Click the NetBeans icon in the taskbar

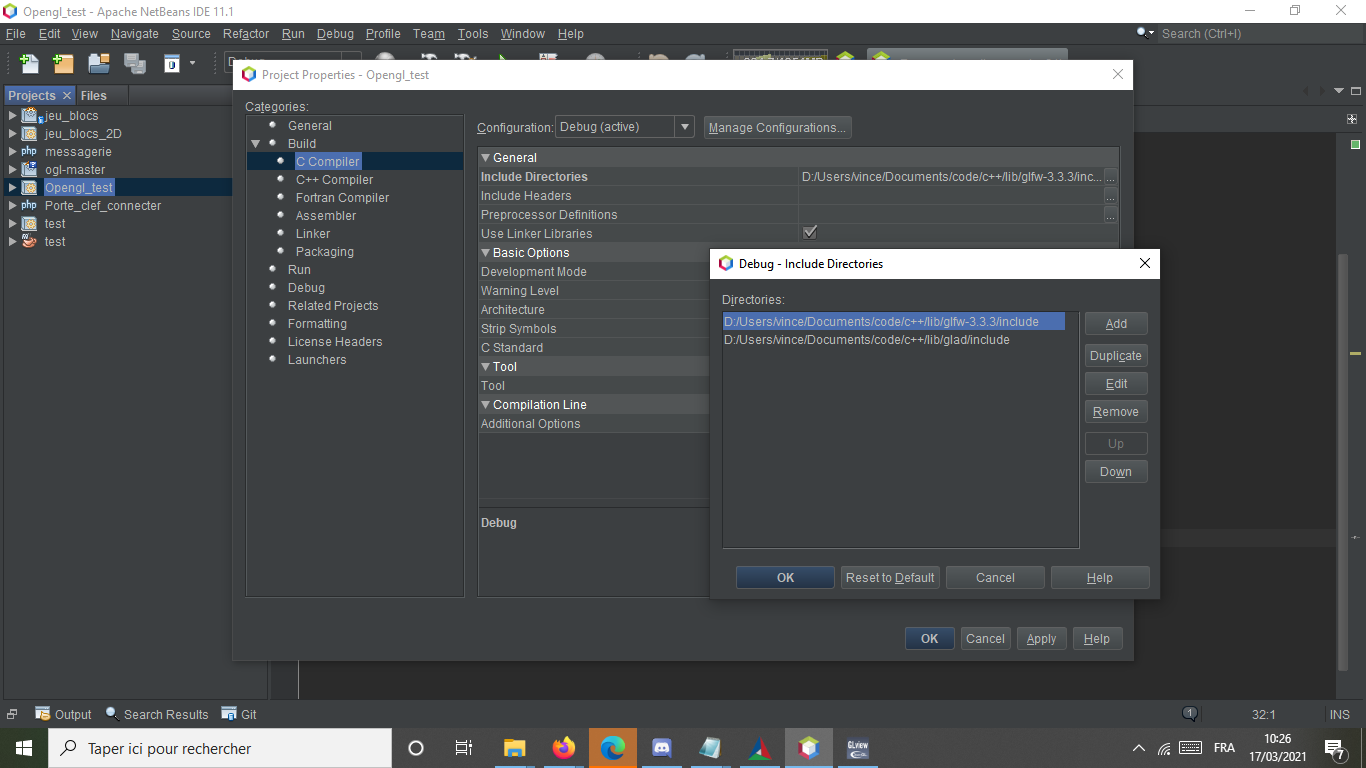[x=808, y=748]
